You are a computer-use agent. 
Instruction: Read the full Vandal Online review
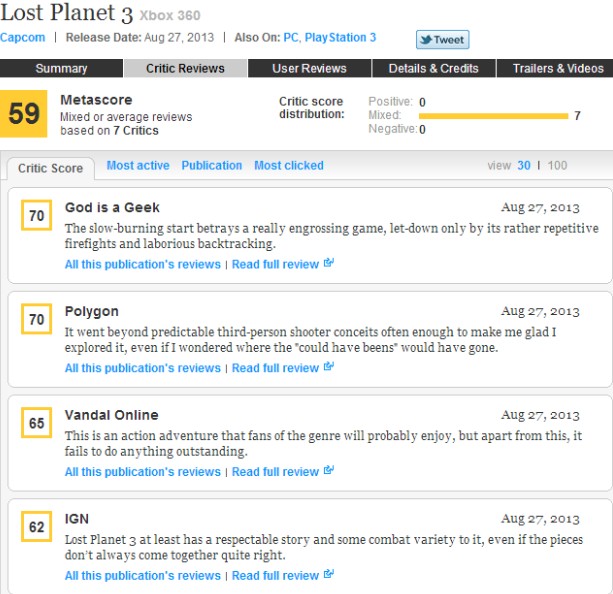pyautogui.click(x=275, y=472)
